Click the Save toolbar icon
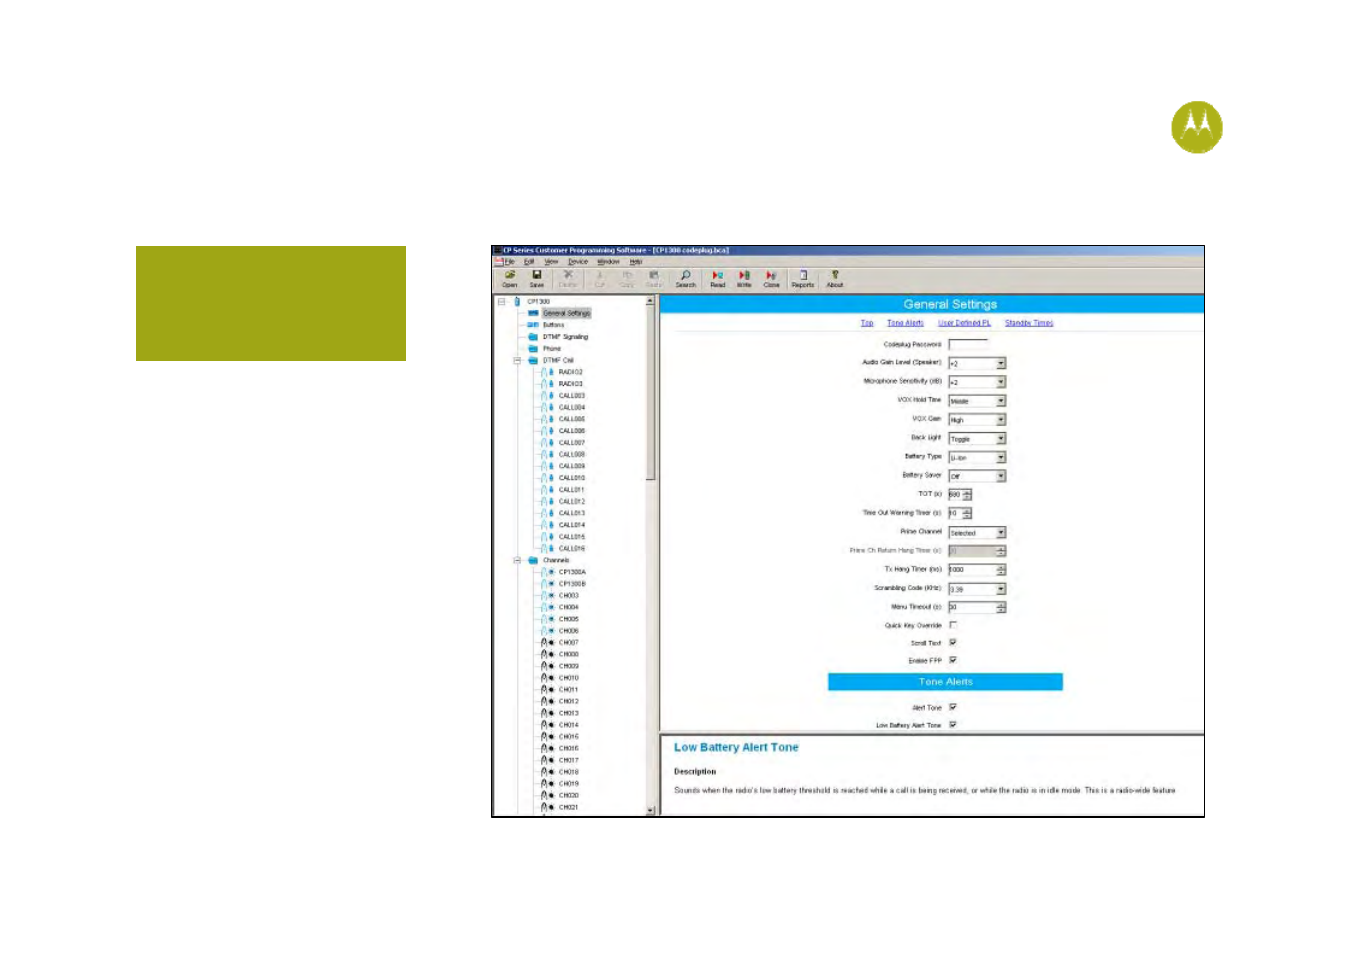Screen dimensions: 1350x954 coord(537,278)
